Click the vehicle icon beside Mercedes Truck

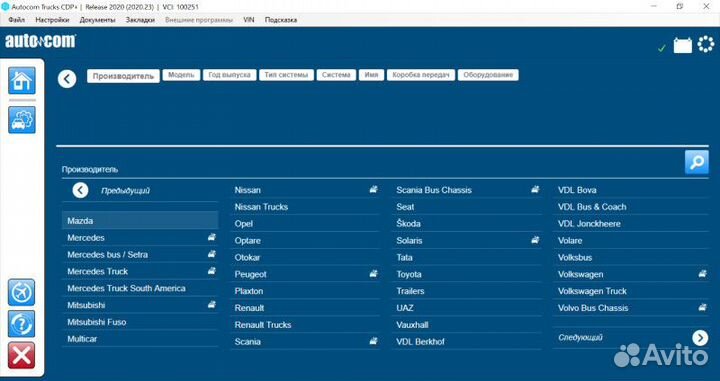(211, 271)
